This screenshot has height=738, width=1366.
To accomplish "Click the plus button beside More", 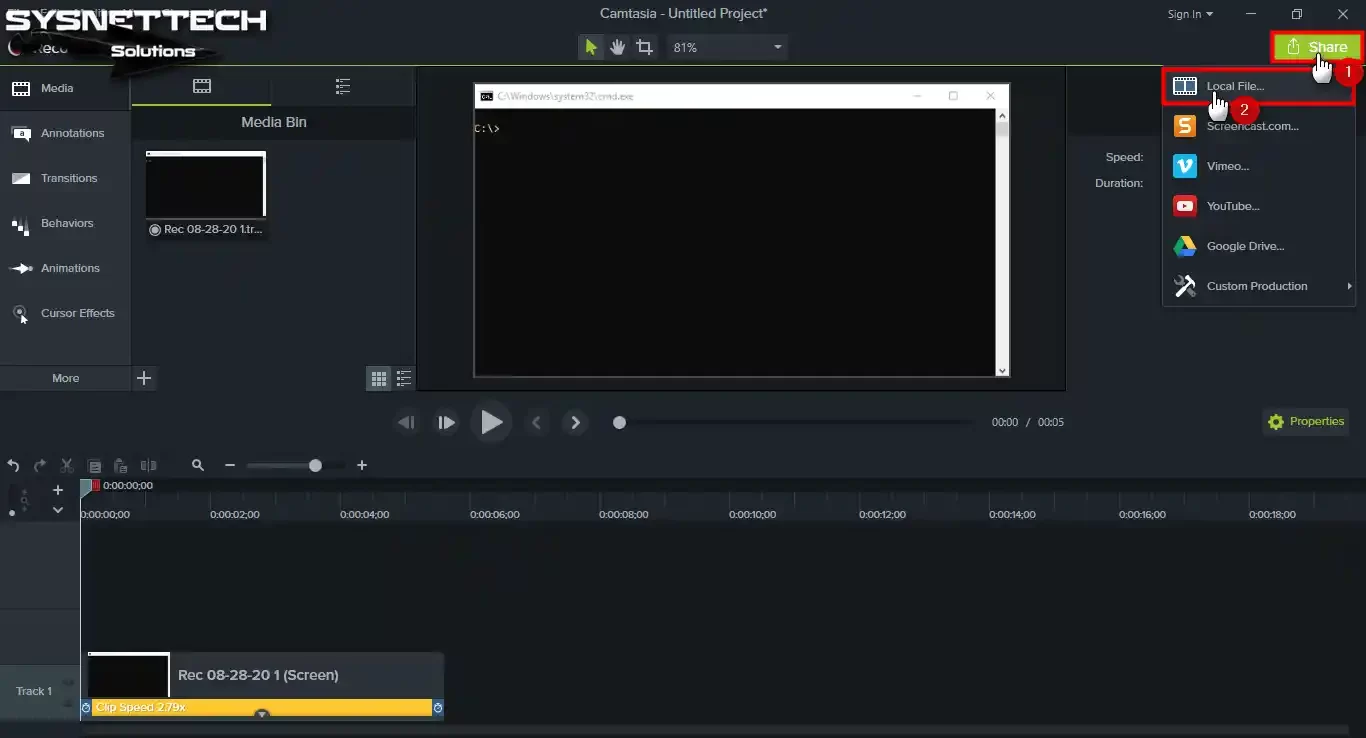I will [144, 378].
